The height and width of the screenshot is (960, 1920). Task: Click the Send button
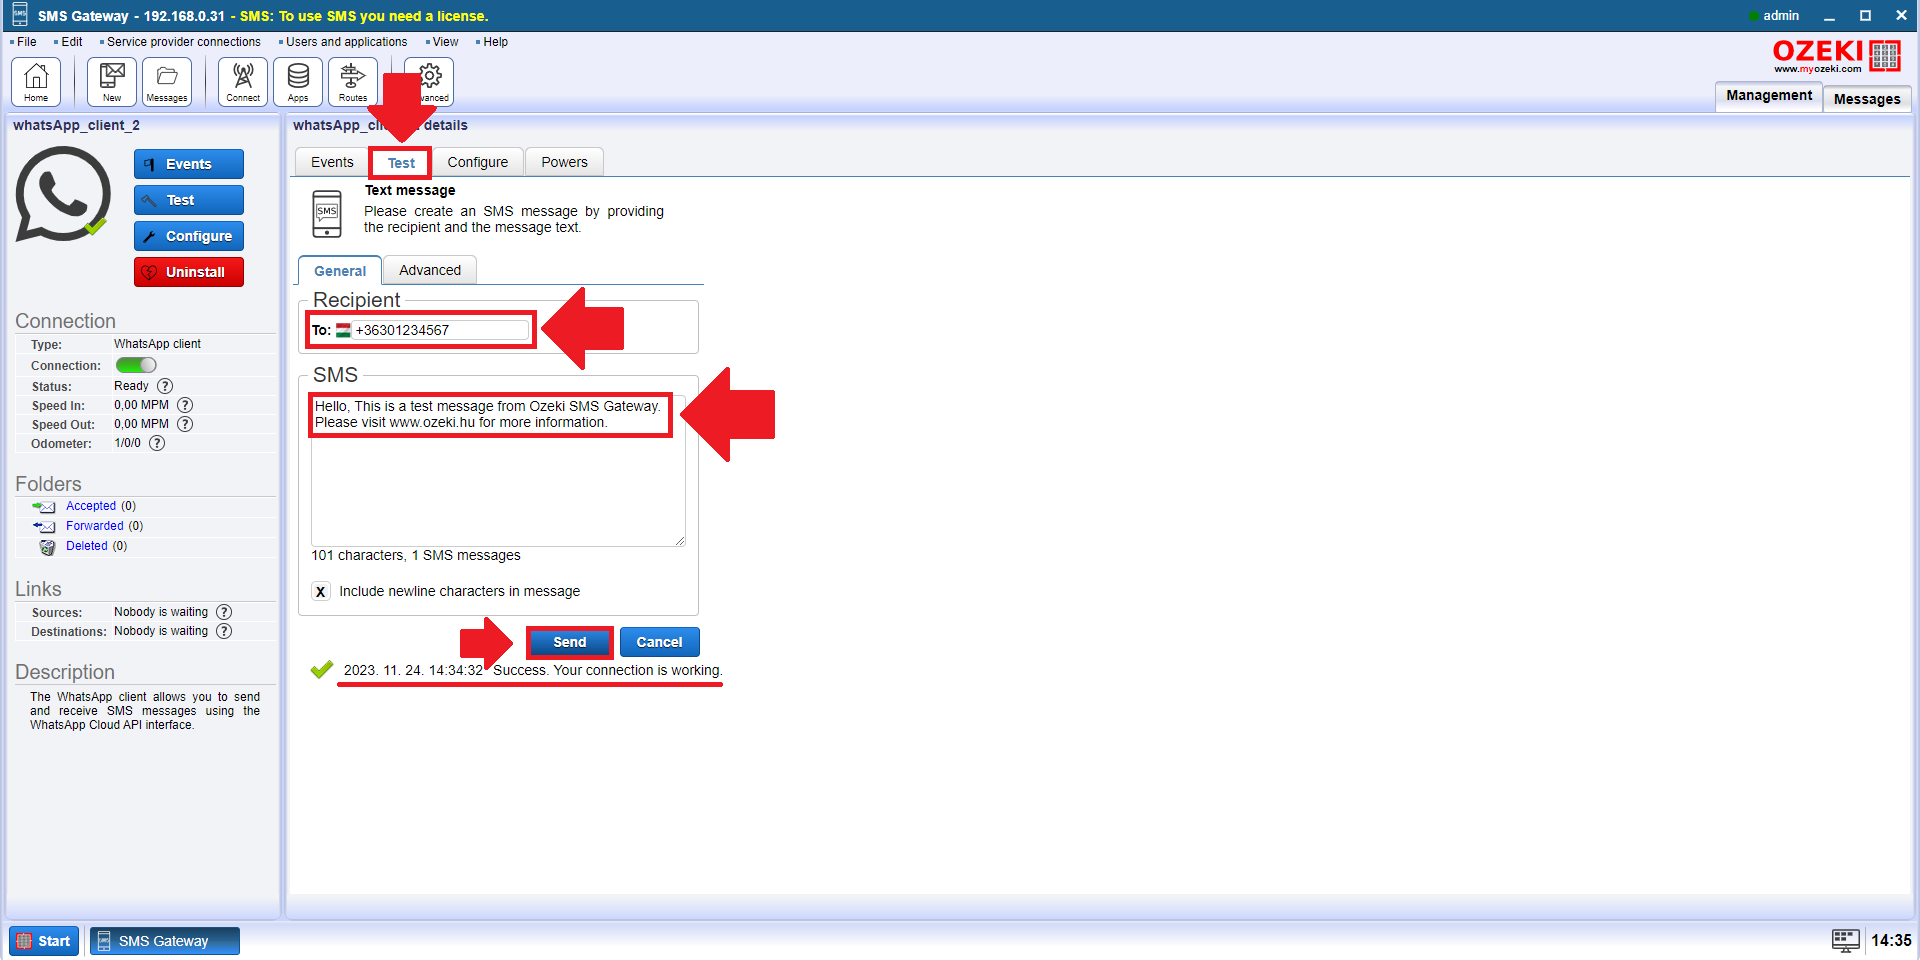pos(570,642)
